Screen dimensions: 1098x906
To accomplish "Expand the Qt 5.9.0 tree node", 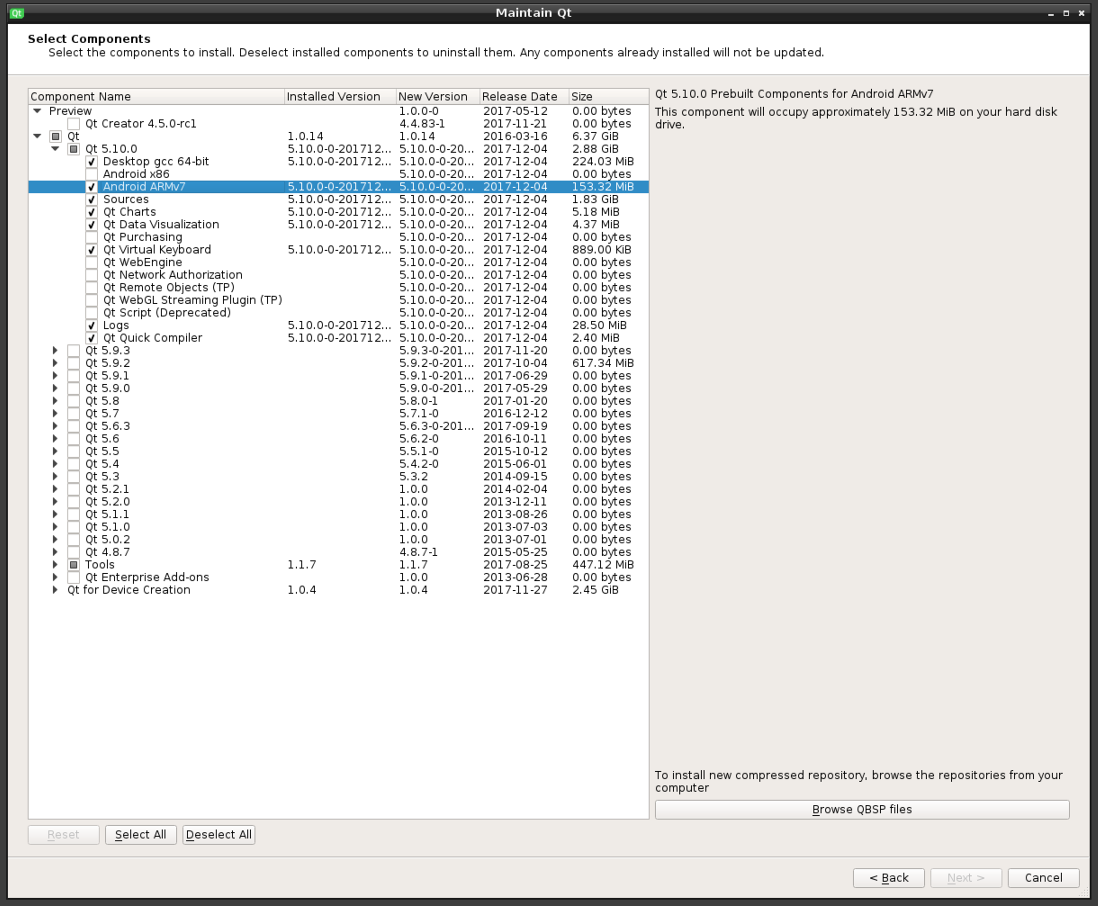I will click(55, 389).
